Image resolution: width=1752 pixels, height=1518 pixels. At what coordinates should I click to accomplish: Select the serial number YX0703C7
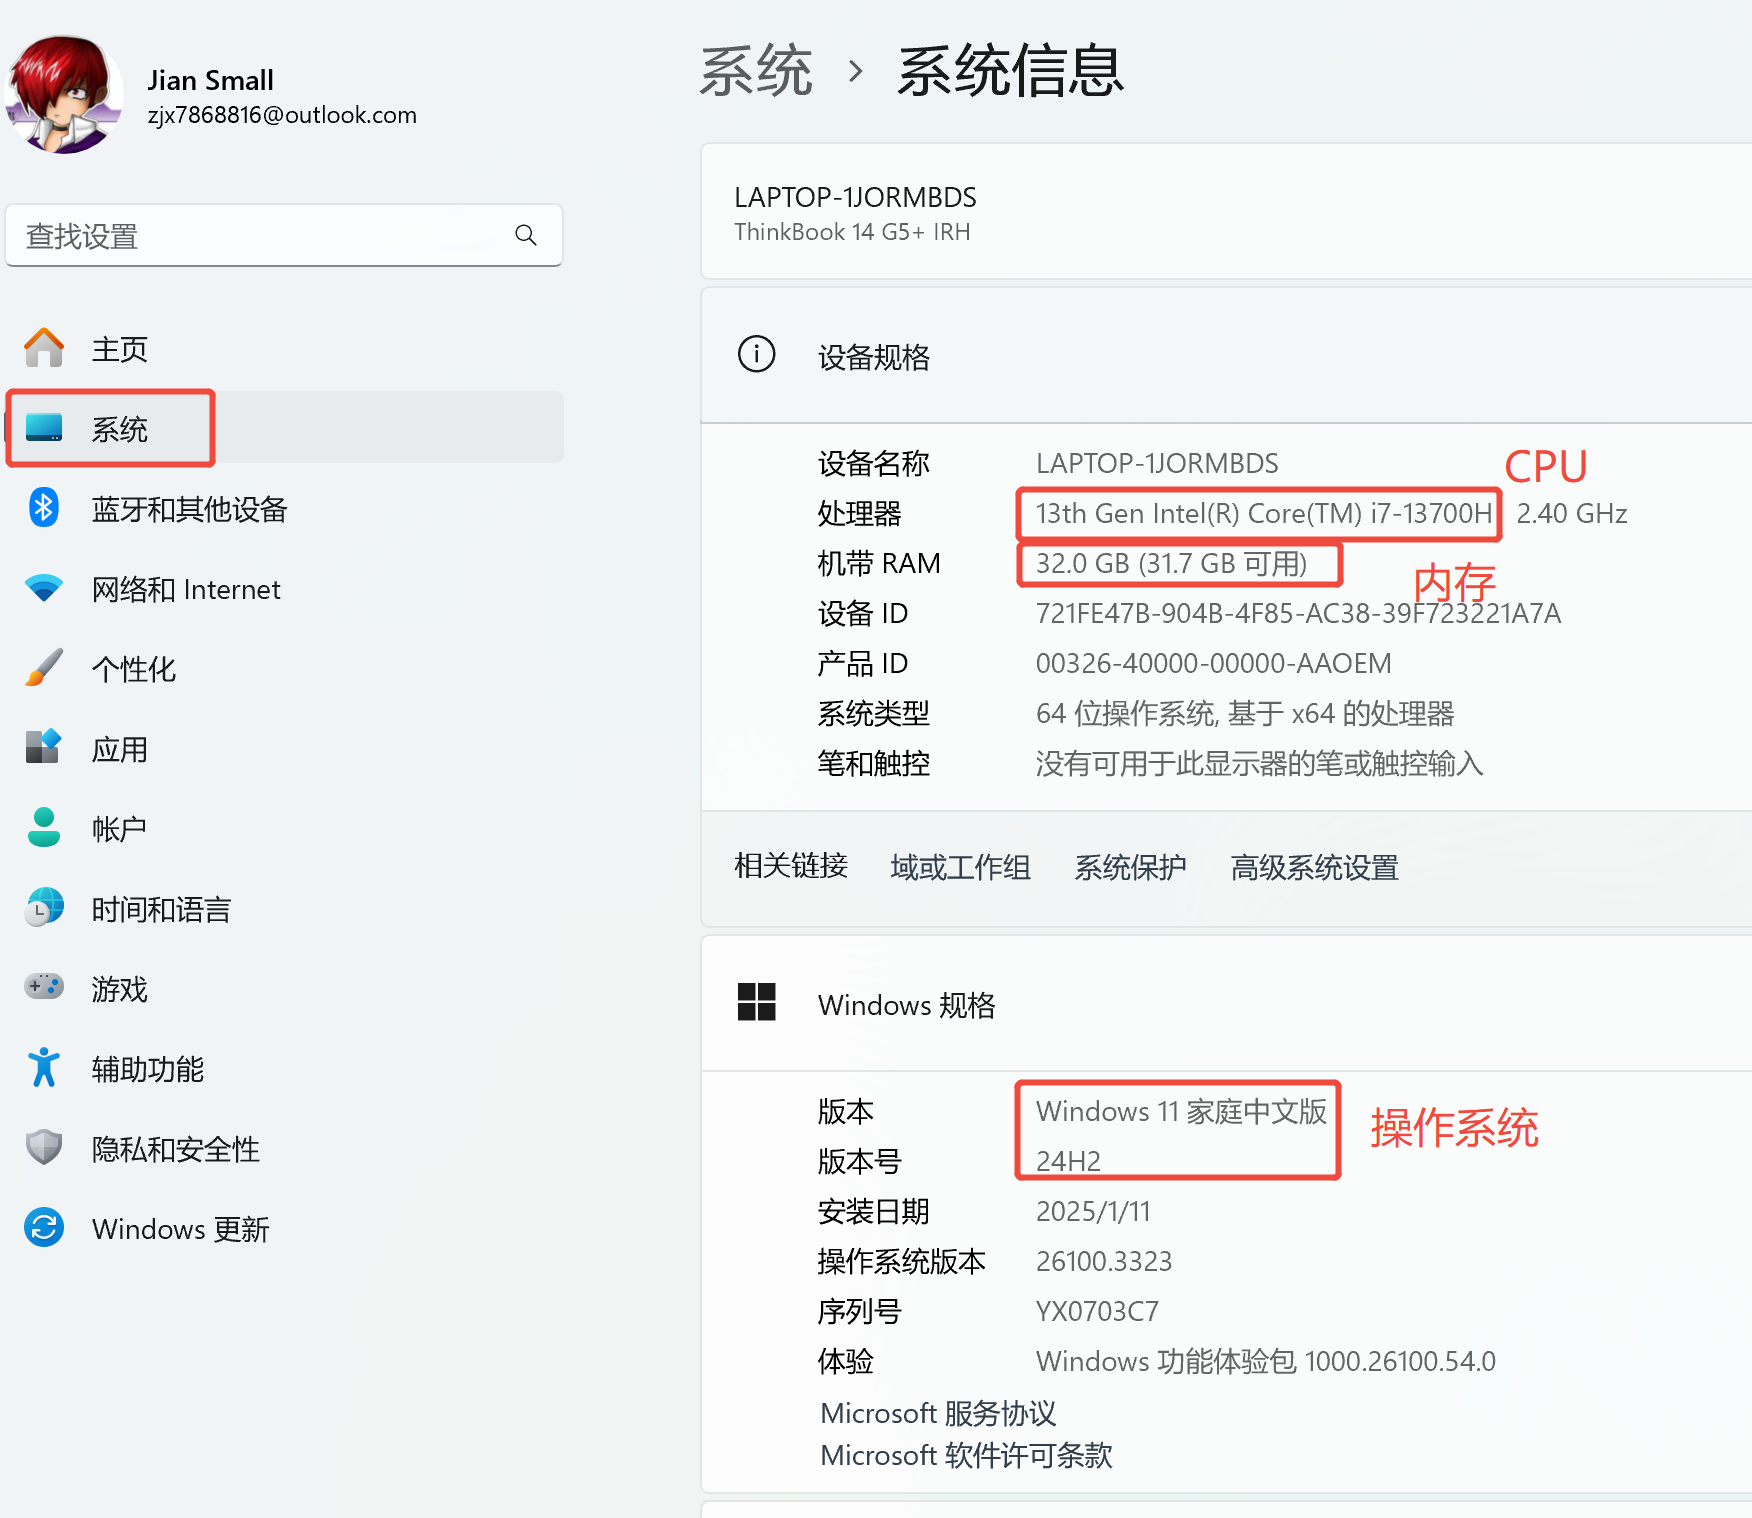click(x=1097, y=1311)
